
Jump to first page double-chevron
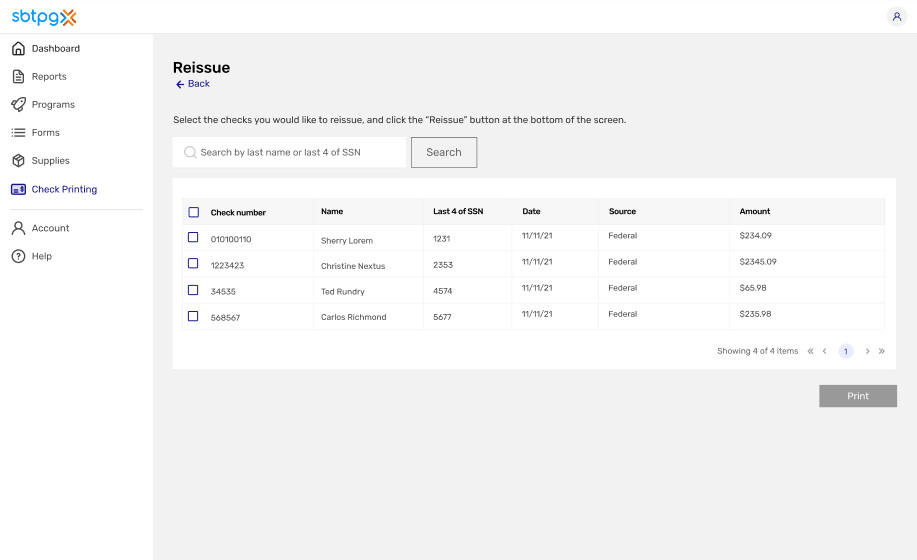pos(811,351)
